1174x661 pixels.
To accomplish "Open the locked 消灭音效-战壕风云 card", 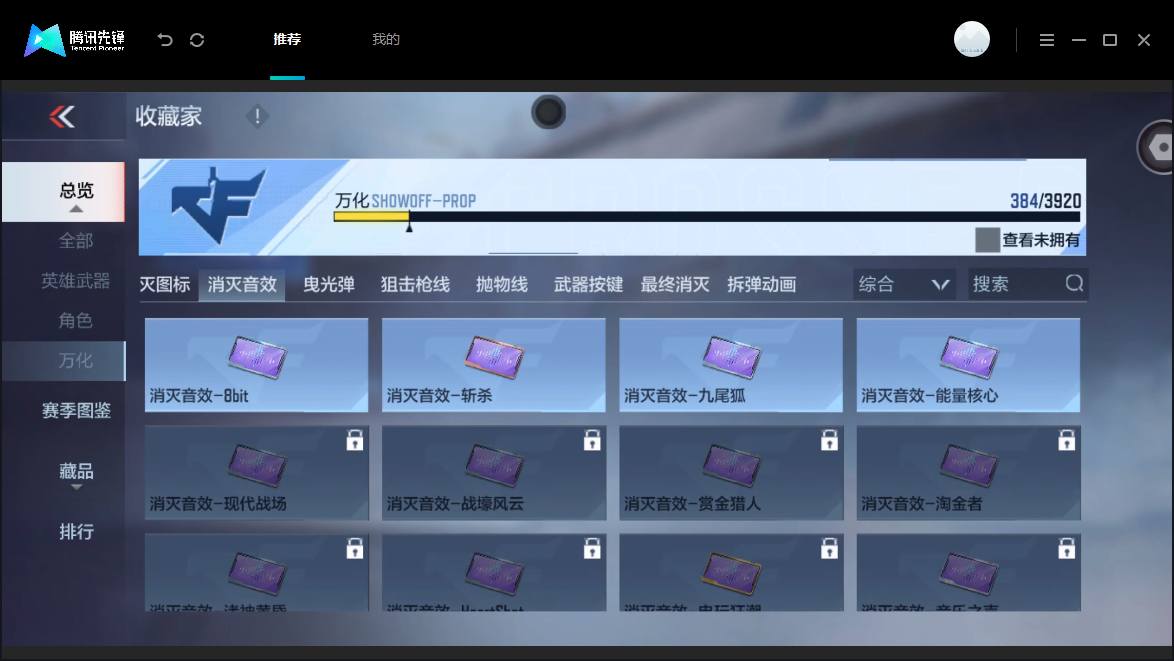I will click(x=494, y=473).
